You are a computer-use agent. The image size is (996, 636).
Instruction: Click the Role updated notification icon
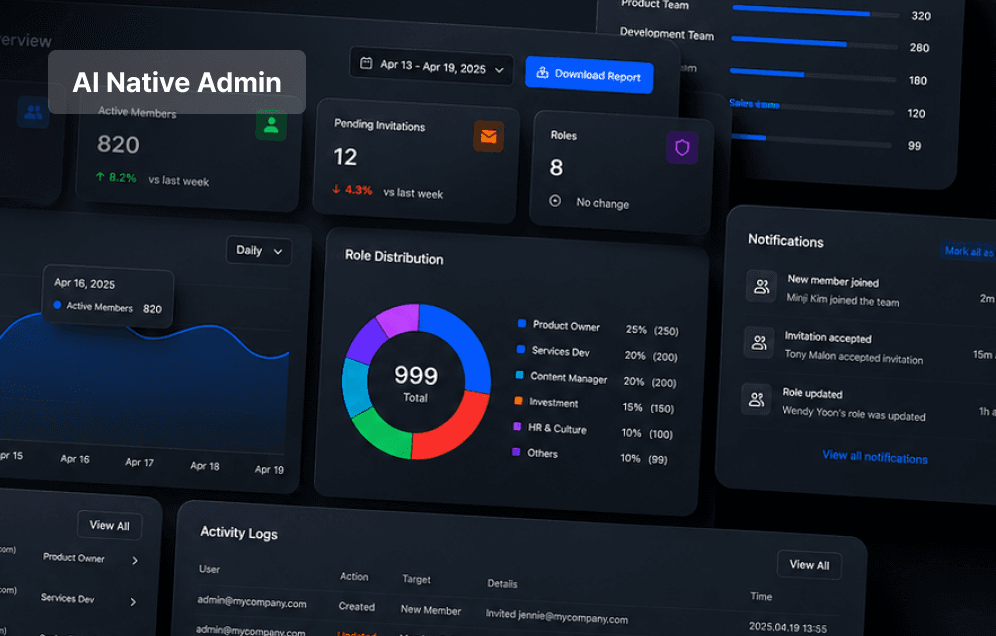(x=757, y=399)
